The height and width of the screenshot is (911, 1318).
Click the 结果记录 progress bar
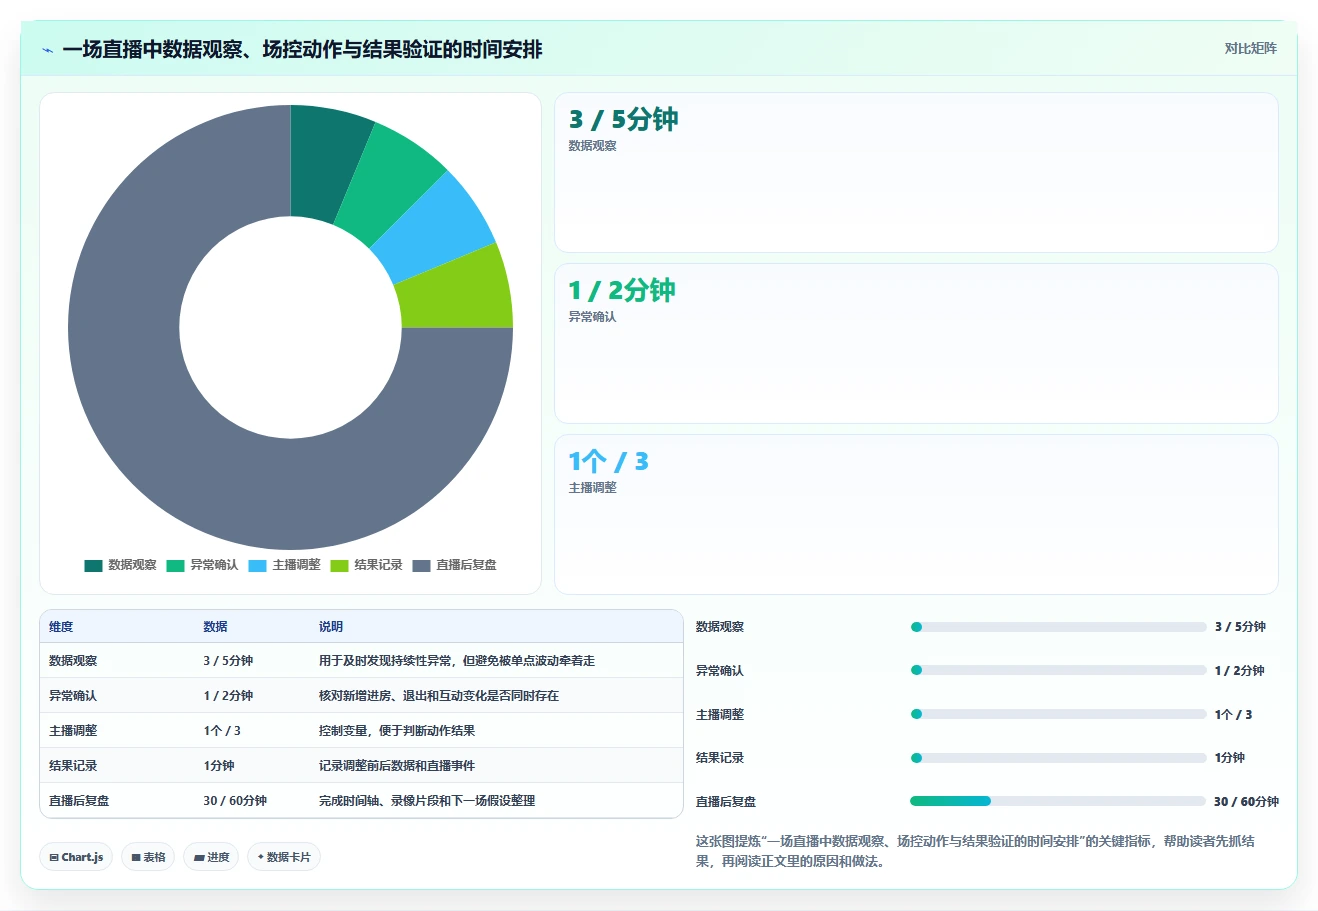(1058, 758)
